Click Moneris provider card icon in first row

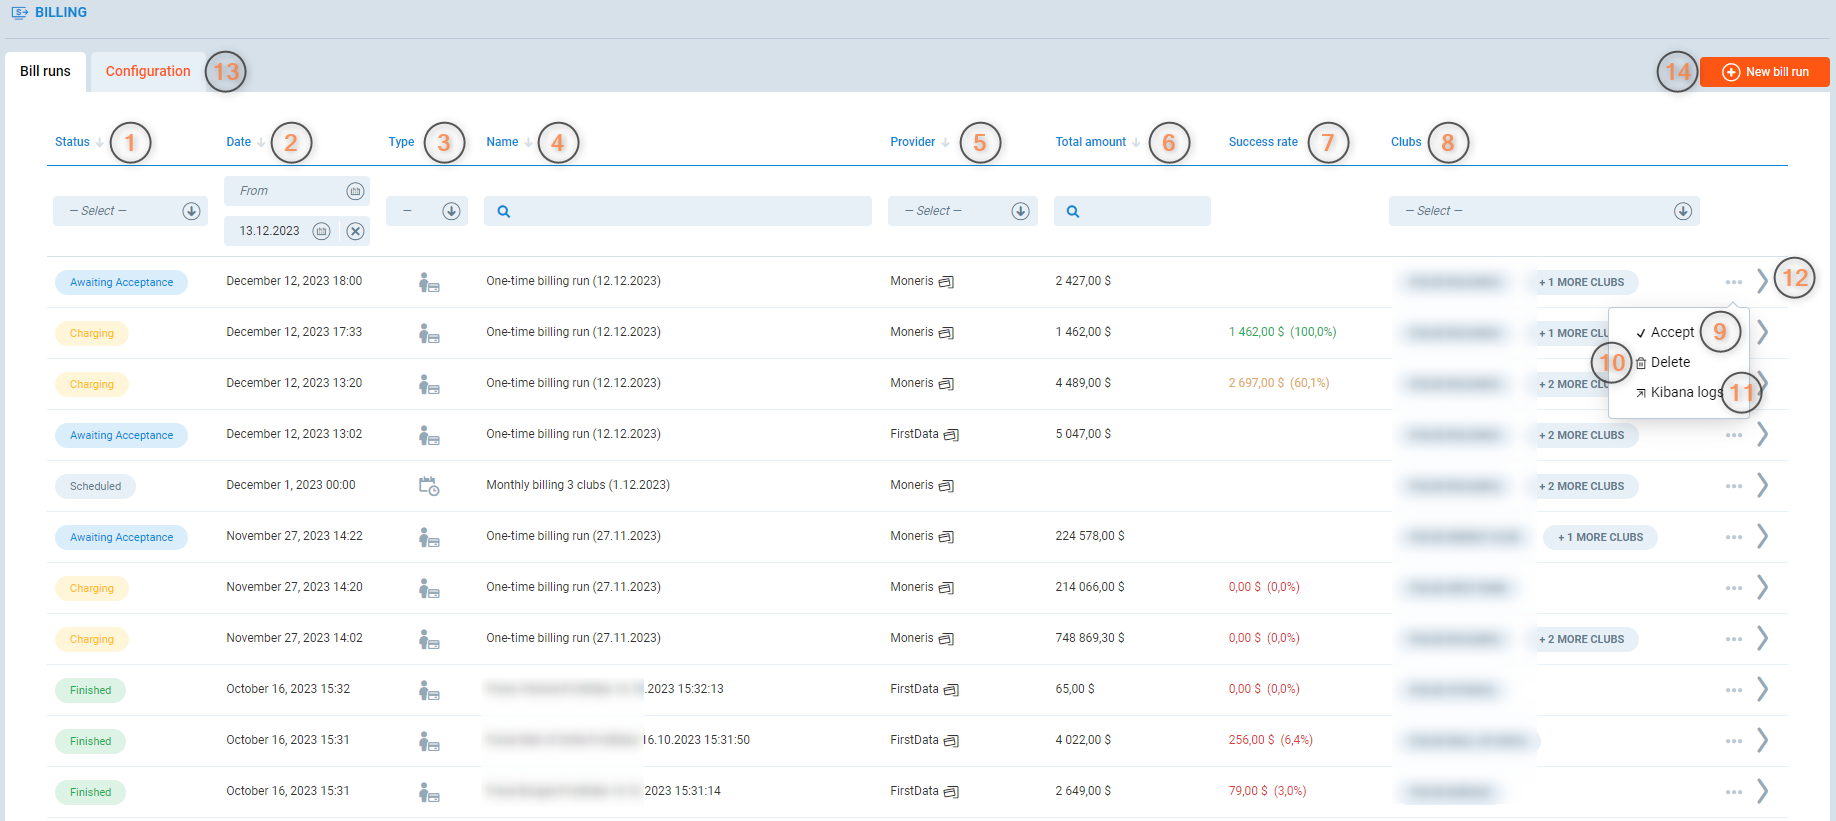pyautogui.click(x=946, y=282)
